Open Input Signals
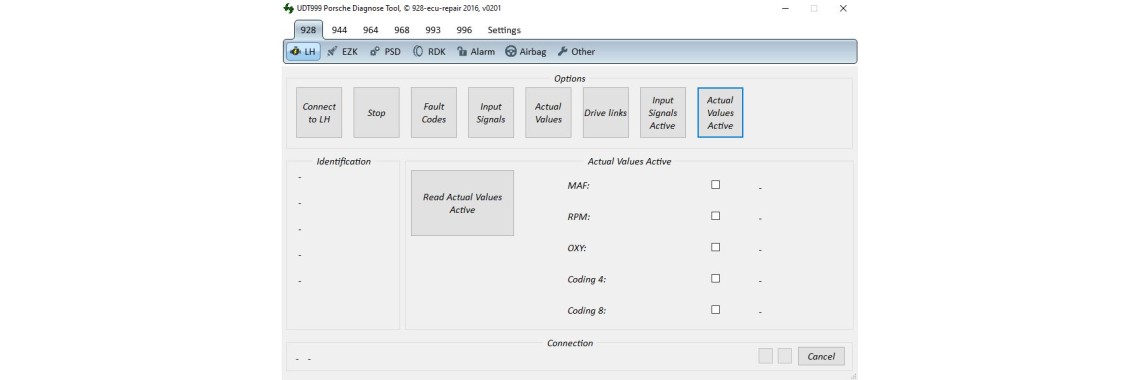This screenshot has height=380, width=1140. coord(491,113)
